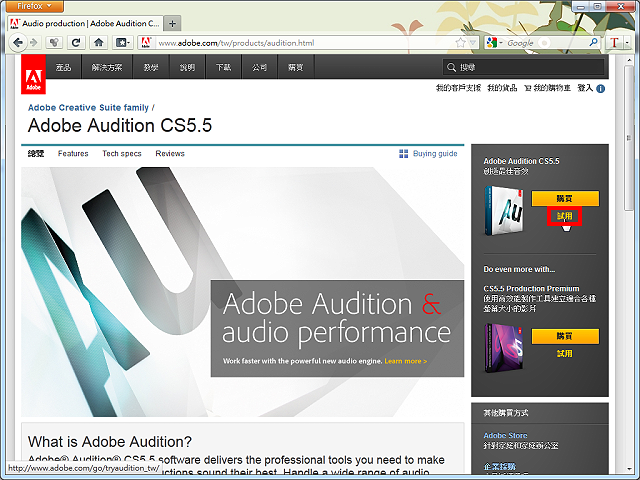The height and width of the screenshot is (480, 640).
Task: Select the Audio production Adobe Audition tab
Action: (85, 24)
